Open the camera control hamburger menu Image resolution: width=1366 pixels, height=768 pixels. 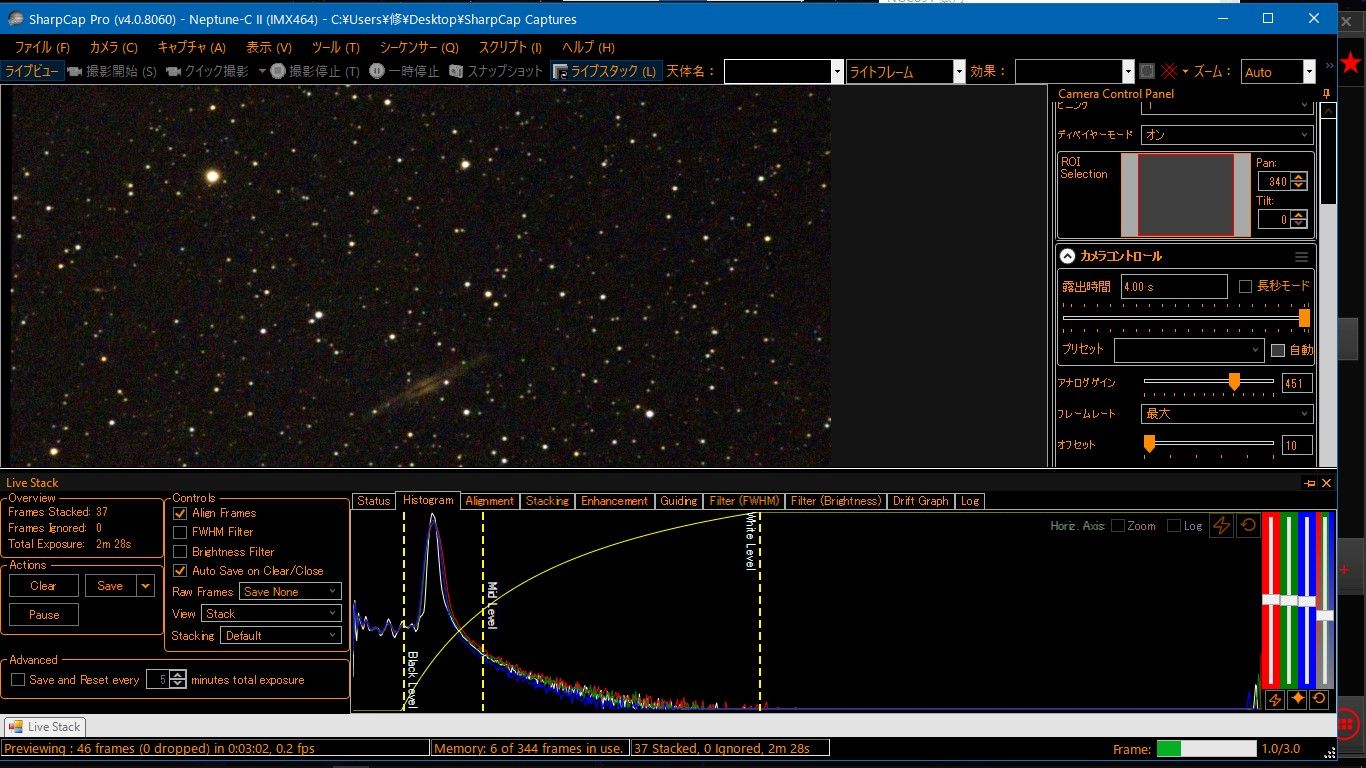[1301, 257]
